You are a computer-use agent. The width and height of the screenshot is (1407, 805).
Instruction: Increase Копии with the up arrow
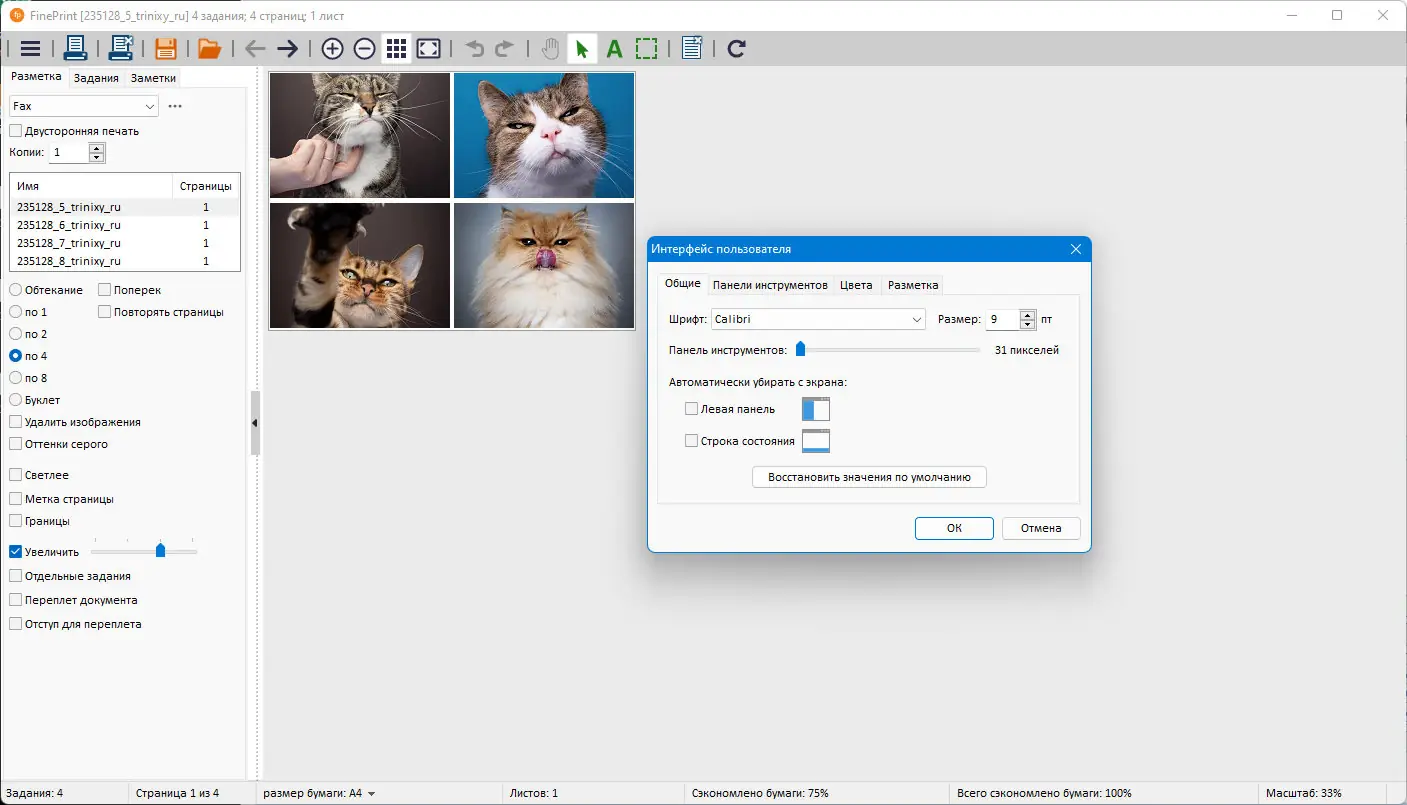tap(96, 148)
